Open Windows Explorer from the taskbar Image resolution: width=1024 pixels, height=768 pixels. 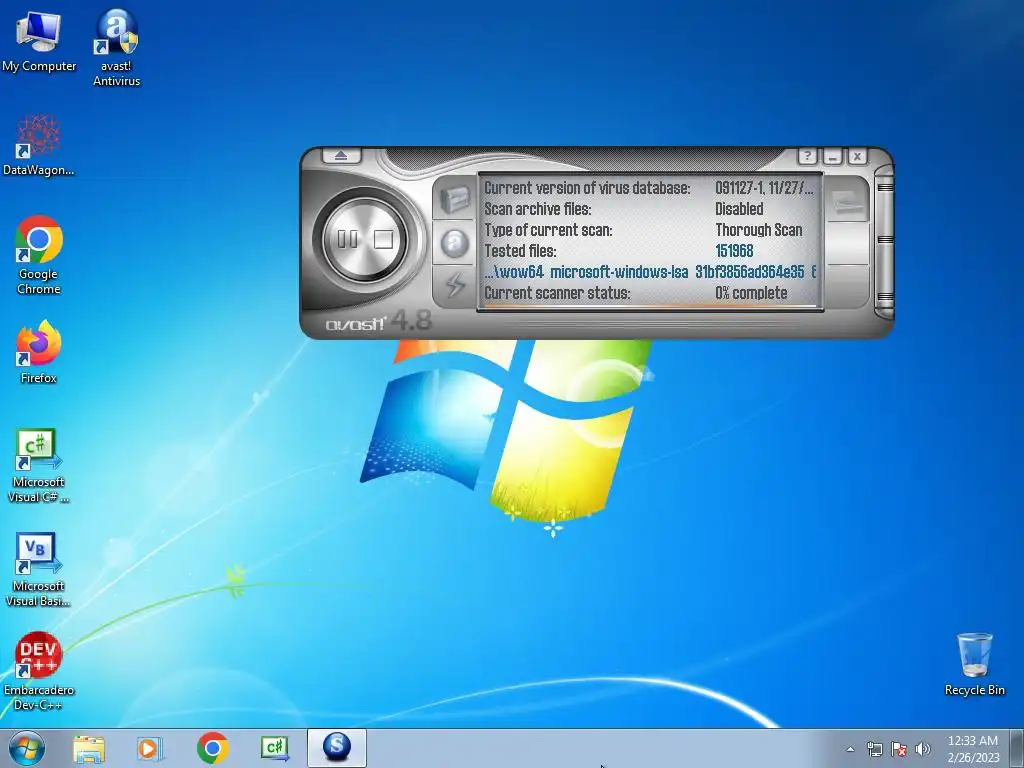click(x=89, y=748)
